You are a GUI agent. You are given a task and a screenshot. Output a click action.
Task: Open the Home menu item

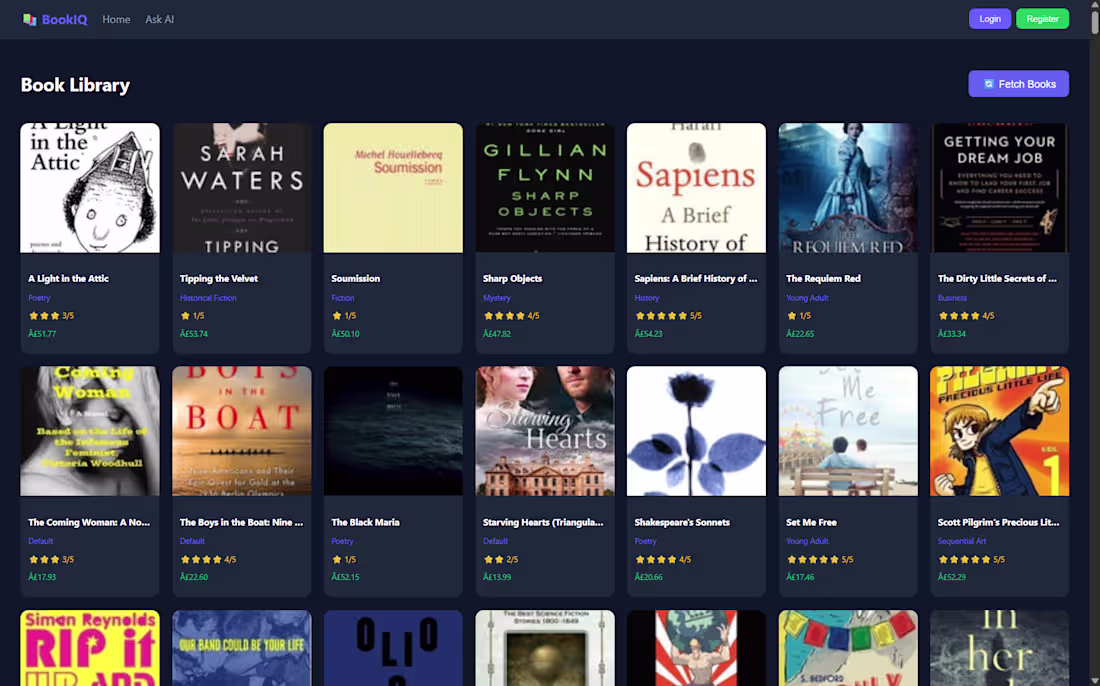coord(116,20)
